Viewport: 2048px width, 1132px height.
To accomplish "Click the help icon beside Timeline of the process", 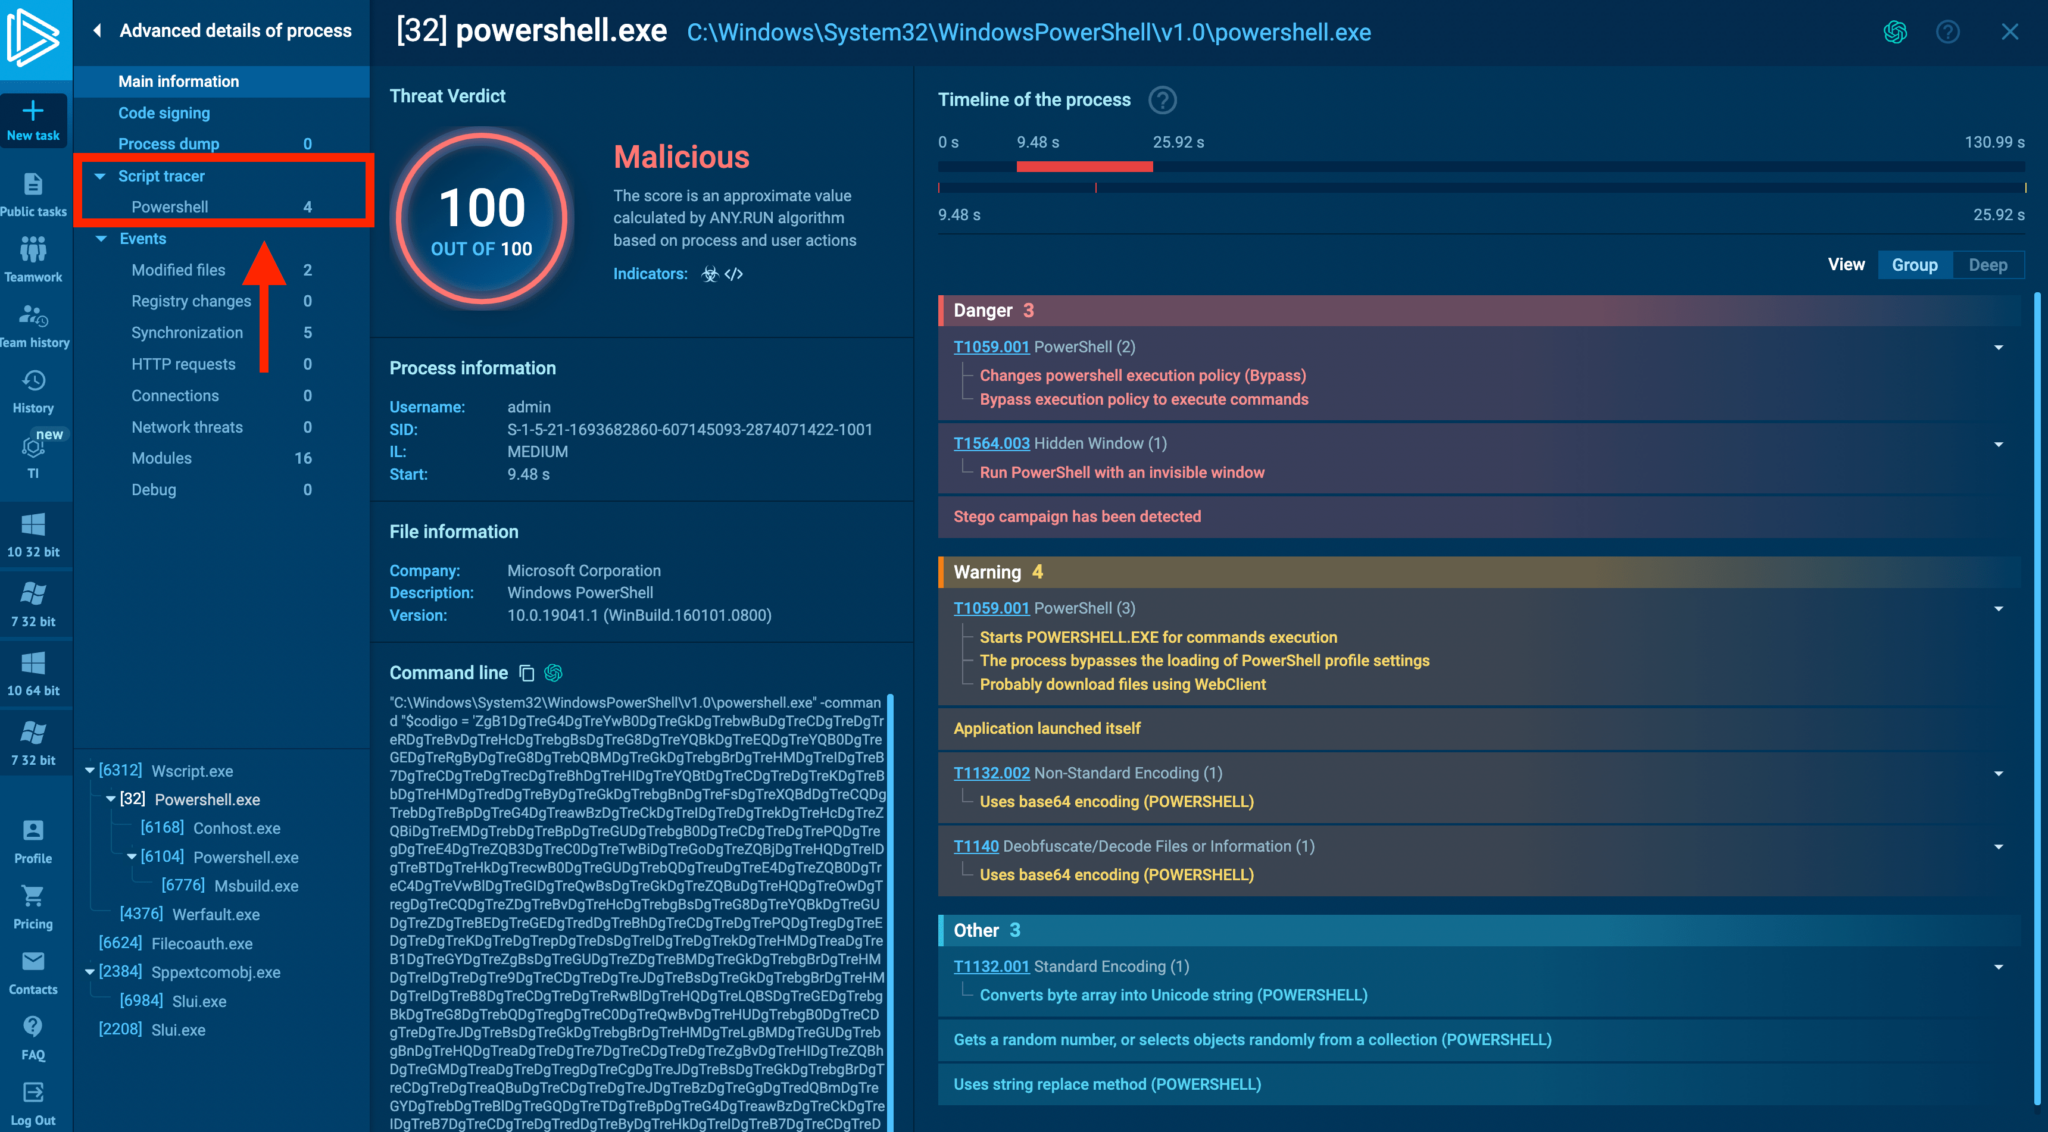I will coord(1162,100).
